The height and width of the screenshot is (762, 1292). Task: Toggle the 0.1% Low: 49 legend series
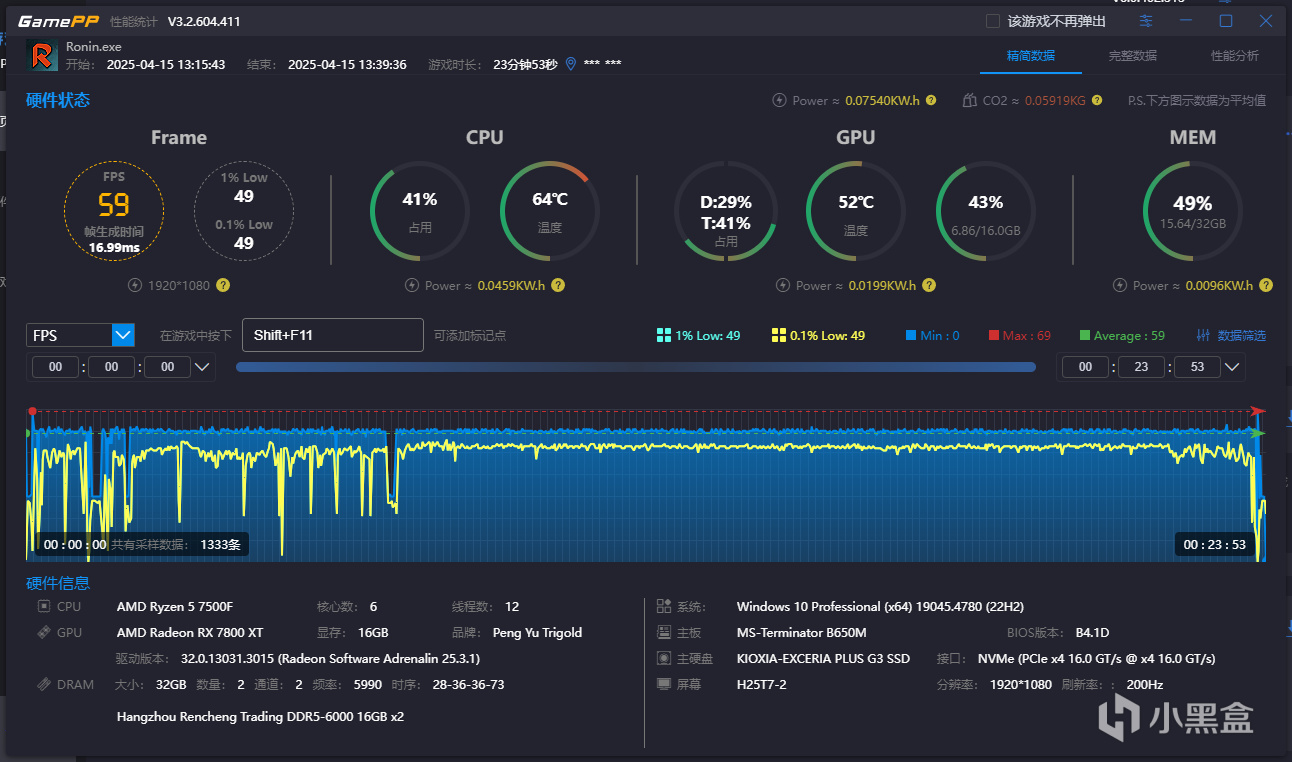(x=818, y=335)
